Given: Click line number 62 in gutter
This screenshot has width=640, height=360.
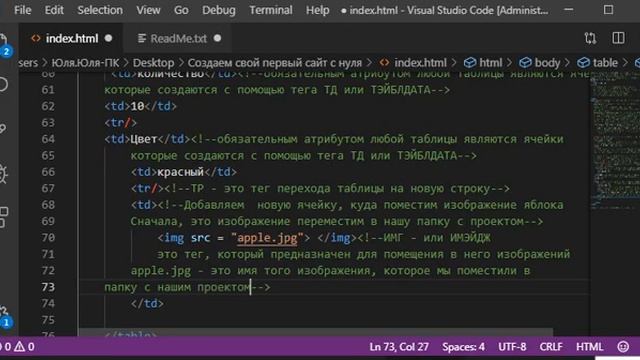Looking at the screenshot, I should point(48,107).
